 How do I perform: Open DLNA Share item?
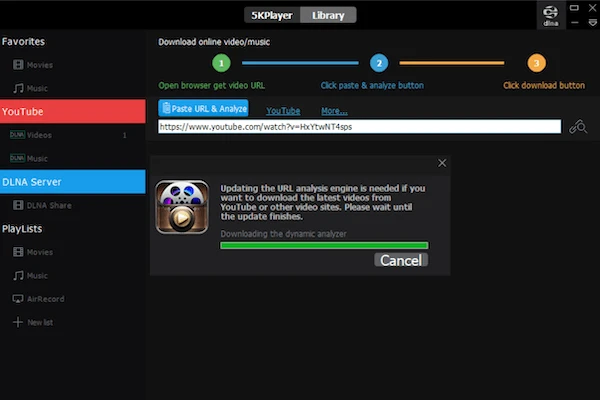pyautogui.click(x=42, y=205)
